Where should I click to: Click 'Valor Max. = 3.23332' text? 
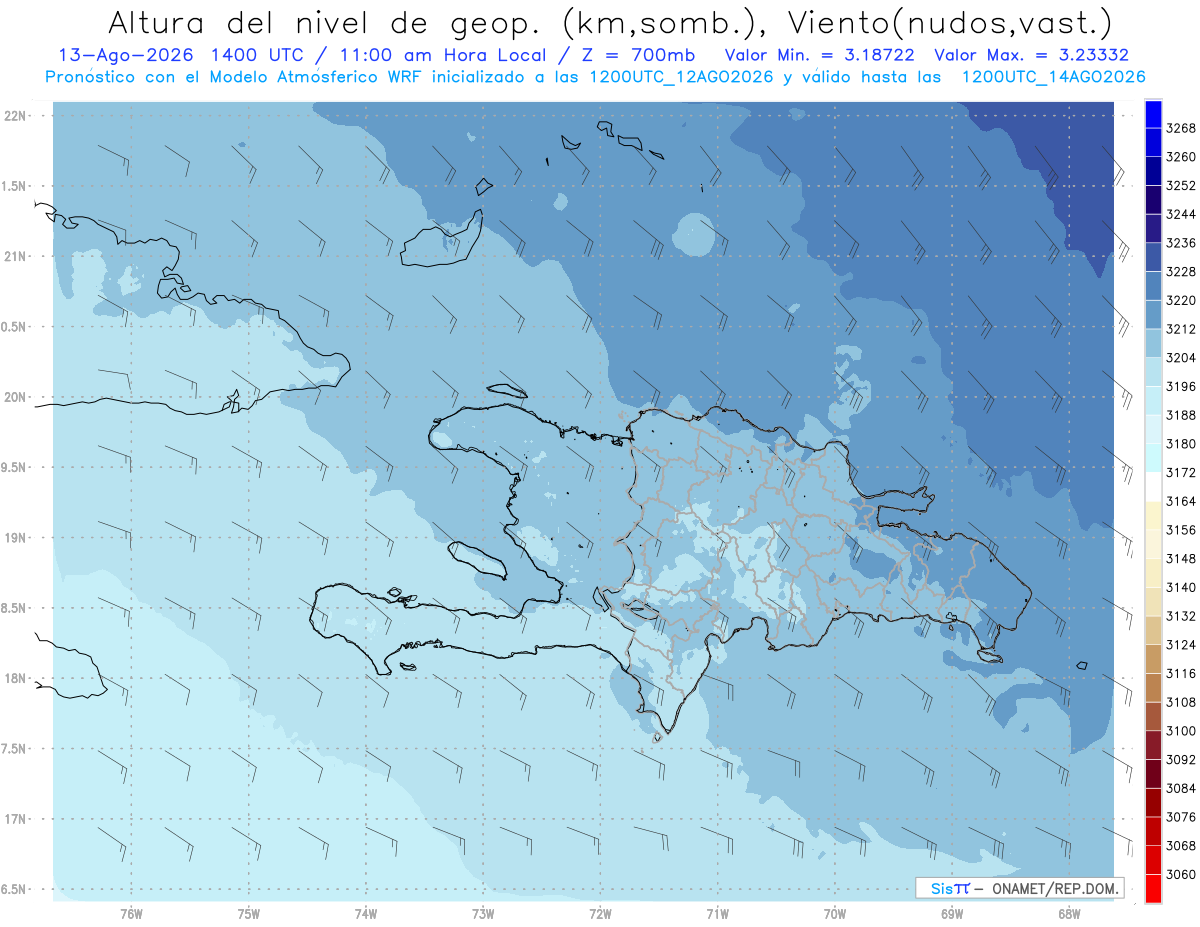[1032, 55]
